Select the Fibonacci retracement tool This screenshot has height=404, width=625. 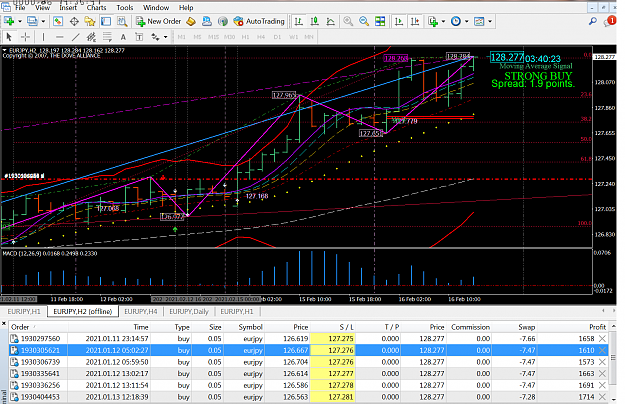point(107,37)
